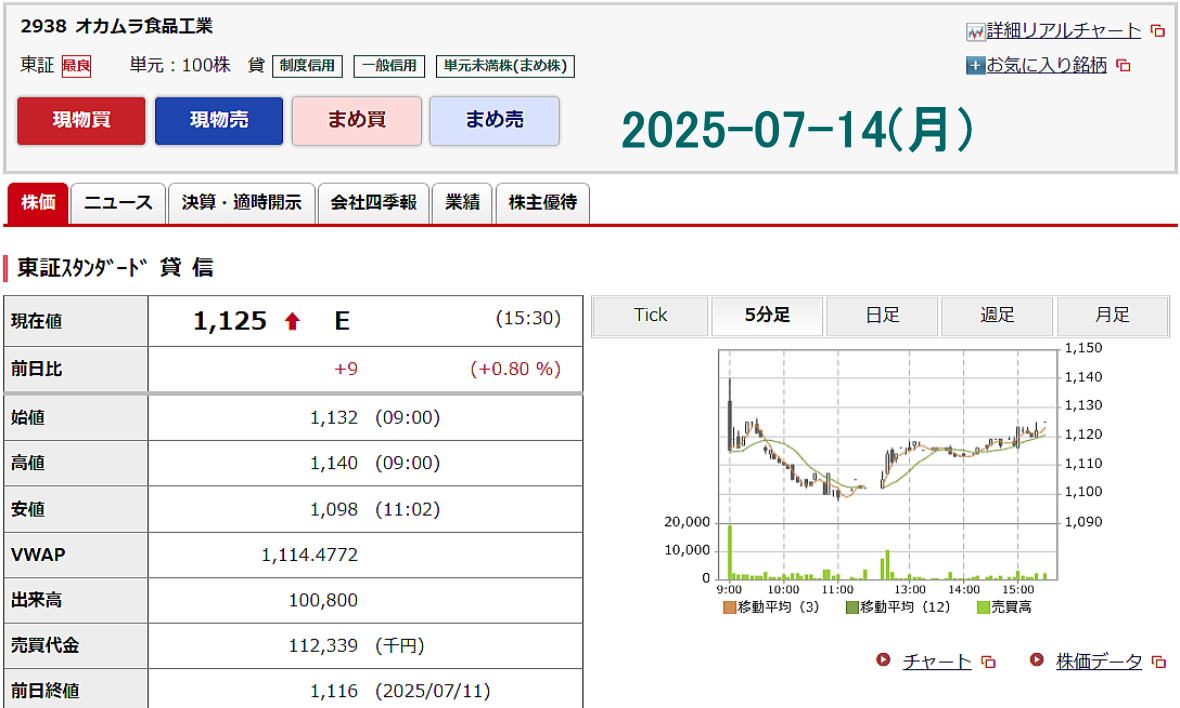Click the VWAP value 1,114.4772
The height and width of the screenshot is (708, 1180).
click(309, 555)
